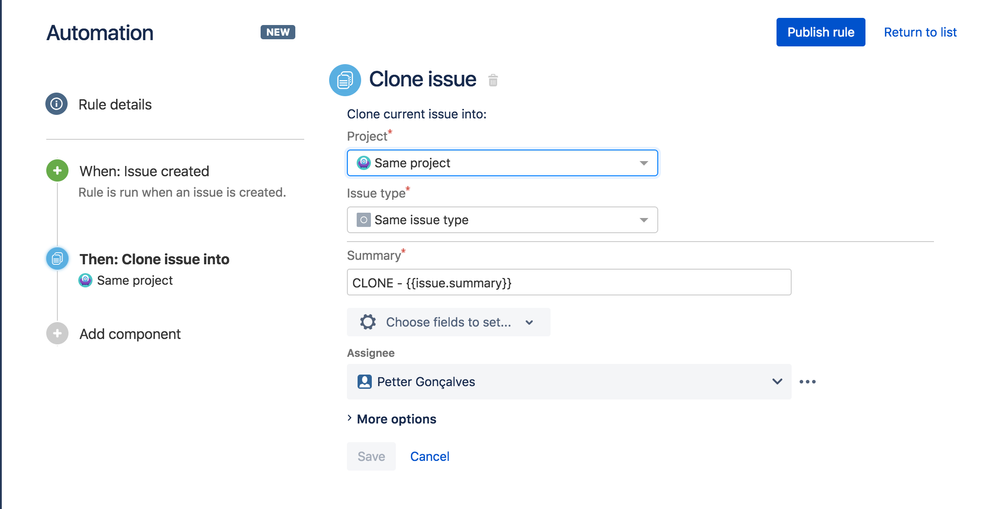Click the Cancel link
Viewport: 998px width, 509px height.
pyautogui.click(x=430, y=456)
